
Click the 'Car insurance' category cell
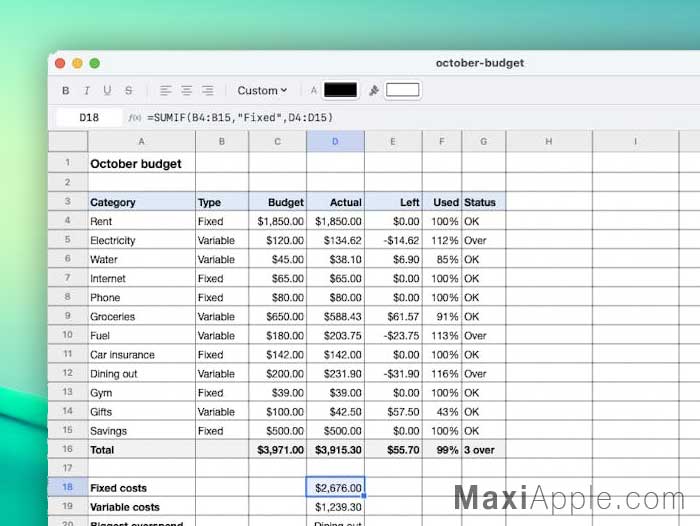click(x=142, y=355)
